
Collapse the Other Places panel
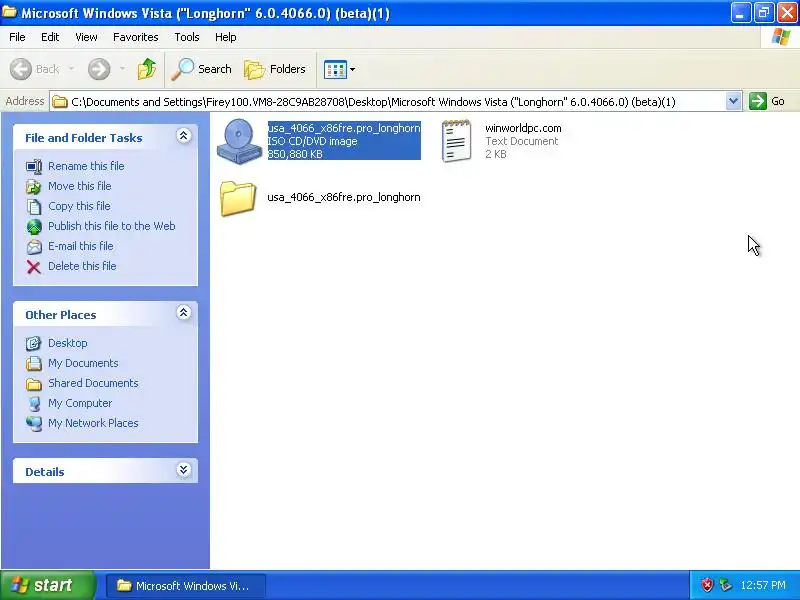(x=184, y=313)
